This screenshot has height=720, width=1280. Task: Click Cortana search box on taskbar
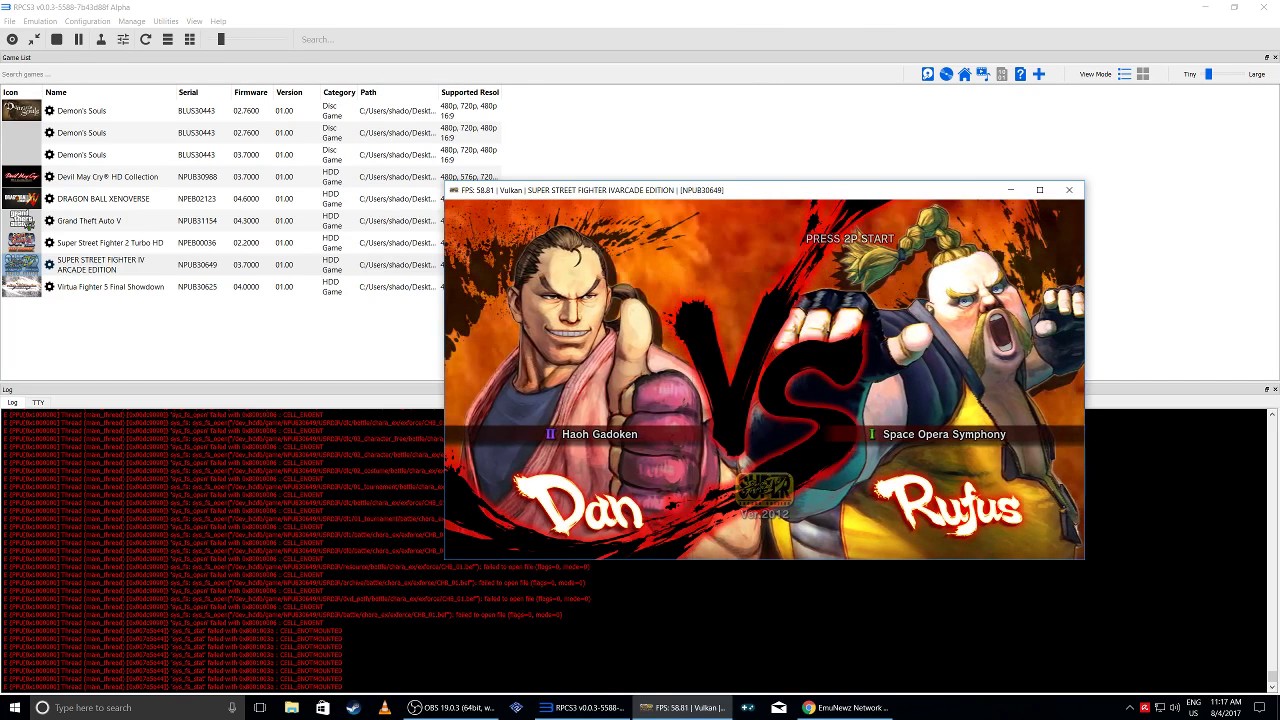(x=137, y=707)
